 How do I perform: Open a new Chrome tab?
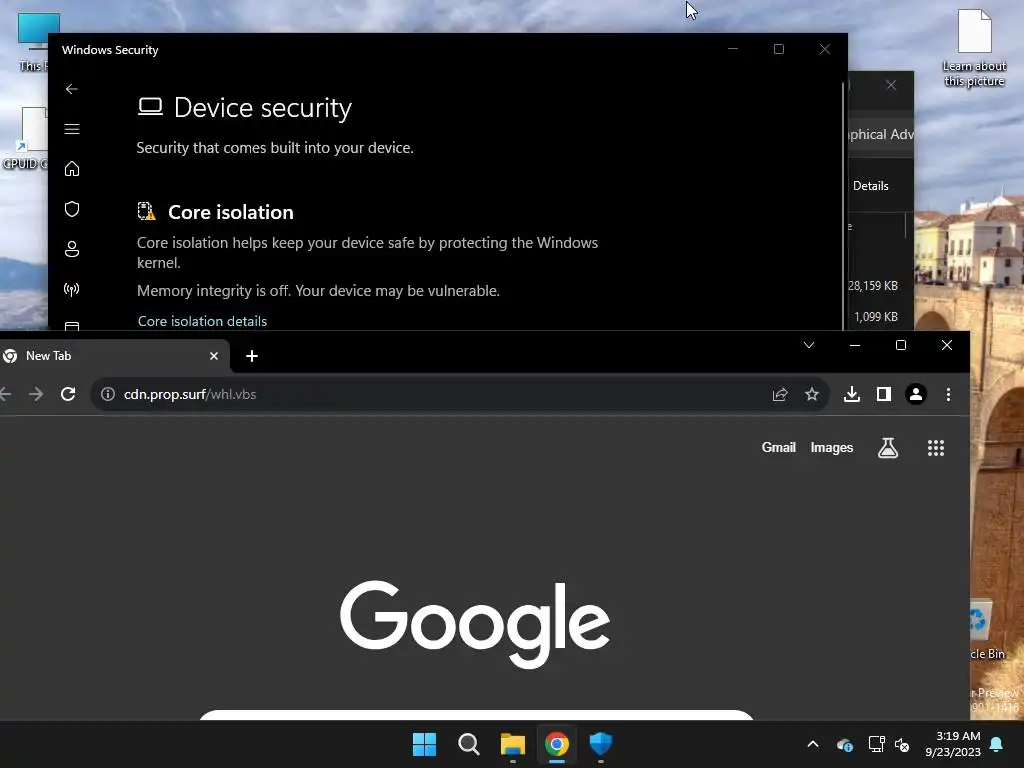252,356
